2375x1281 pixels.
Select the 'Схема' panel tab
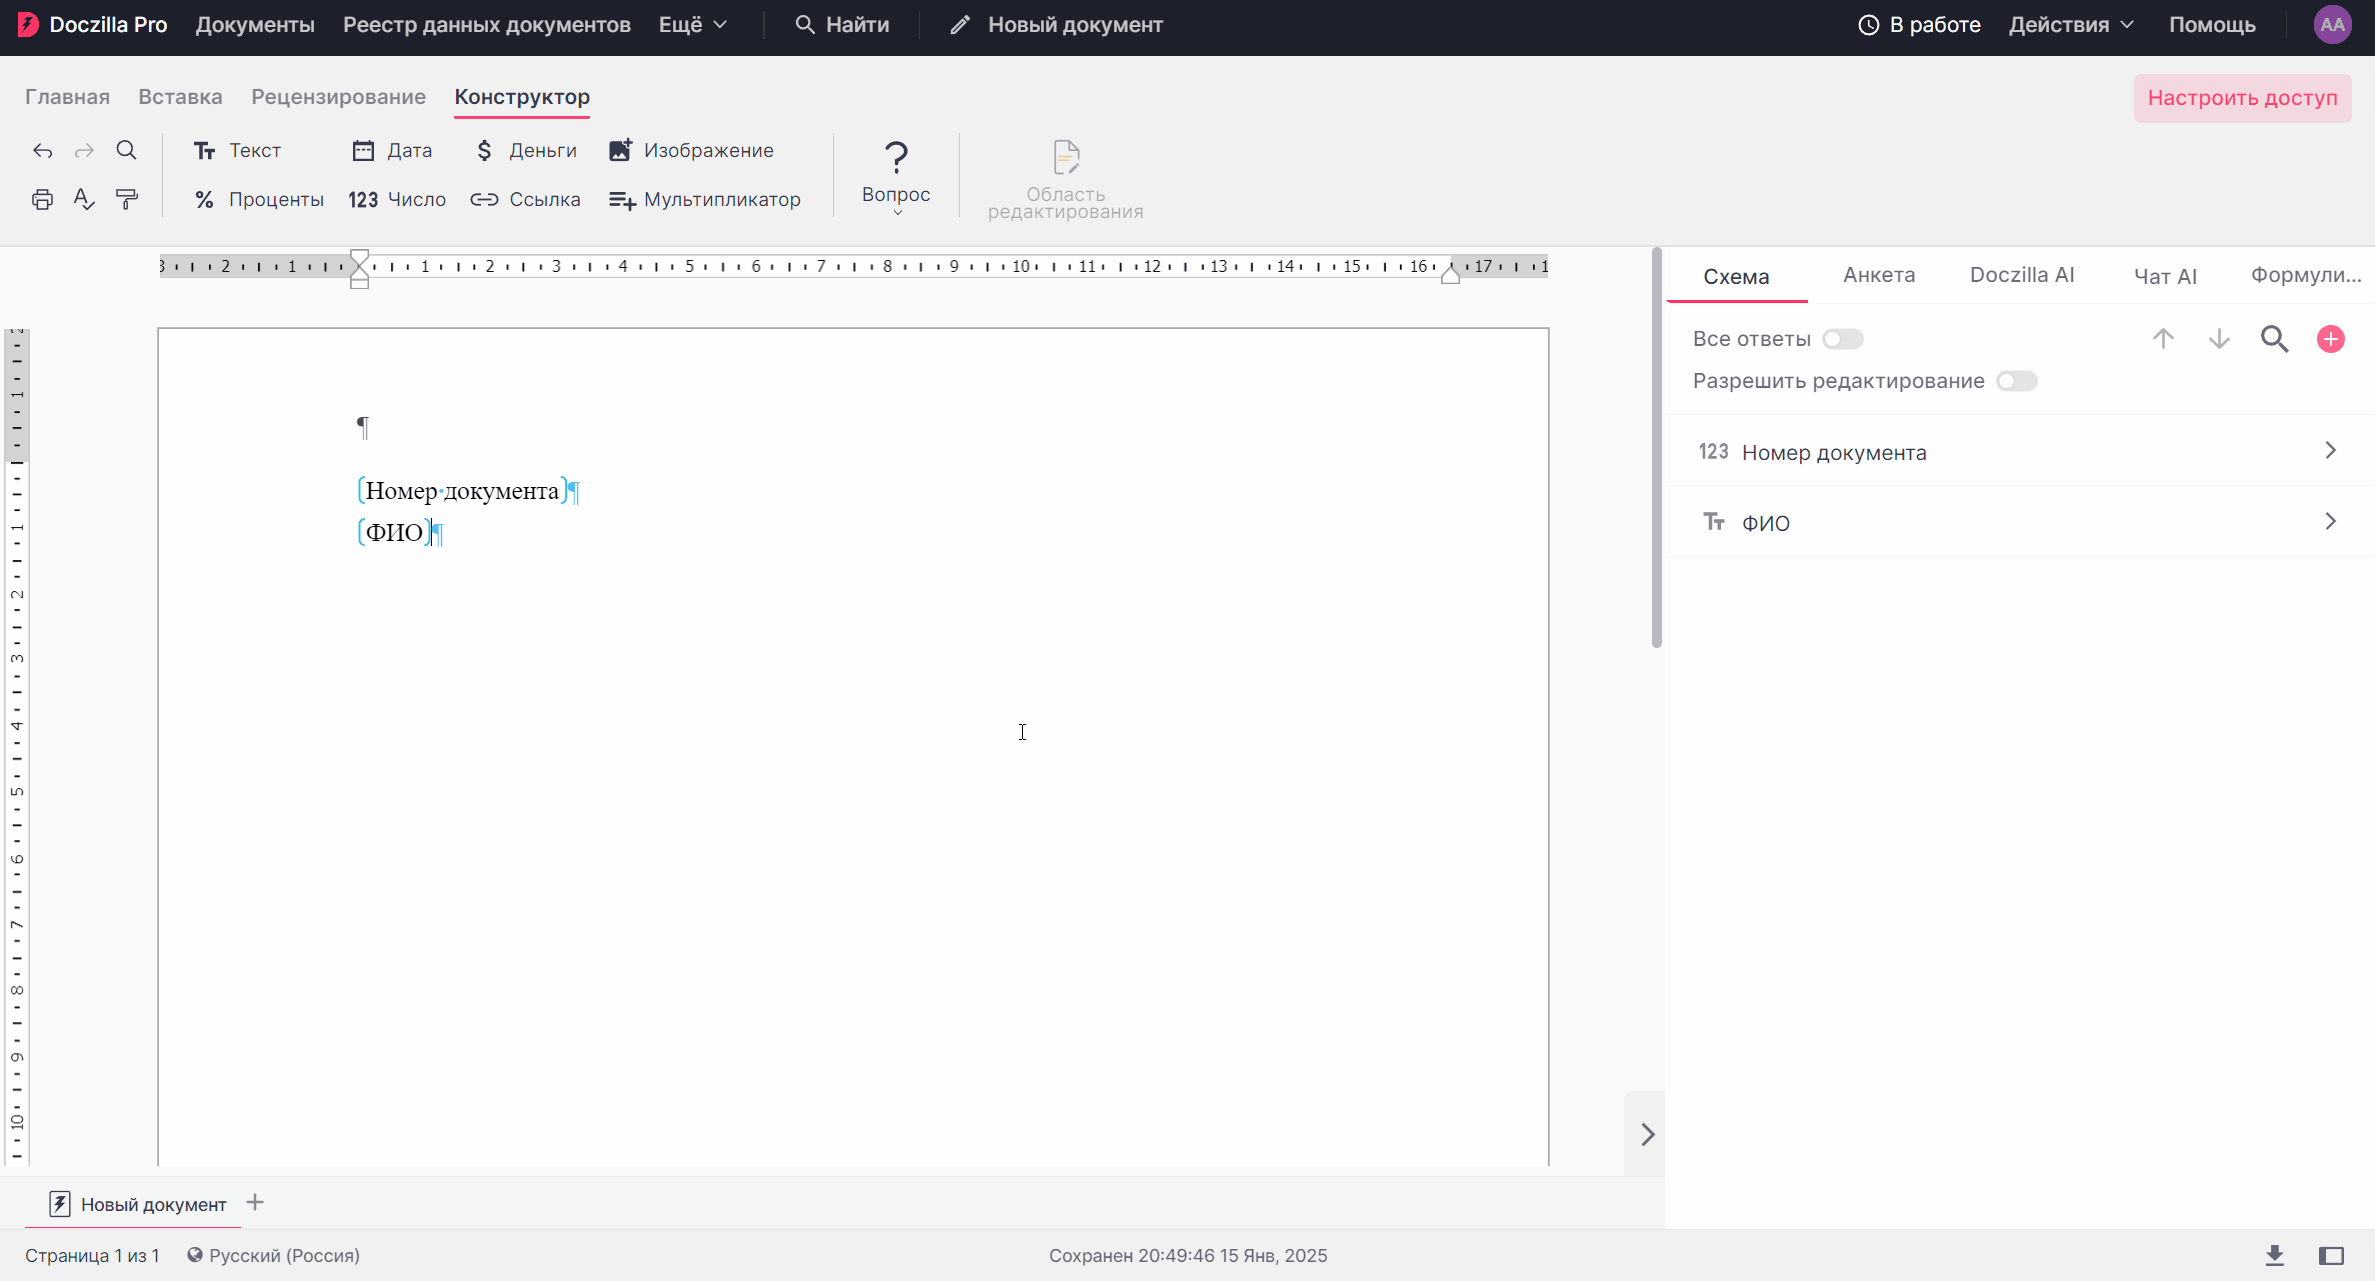(x=1736, y=276)
